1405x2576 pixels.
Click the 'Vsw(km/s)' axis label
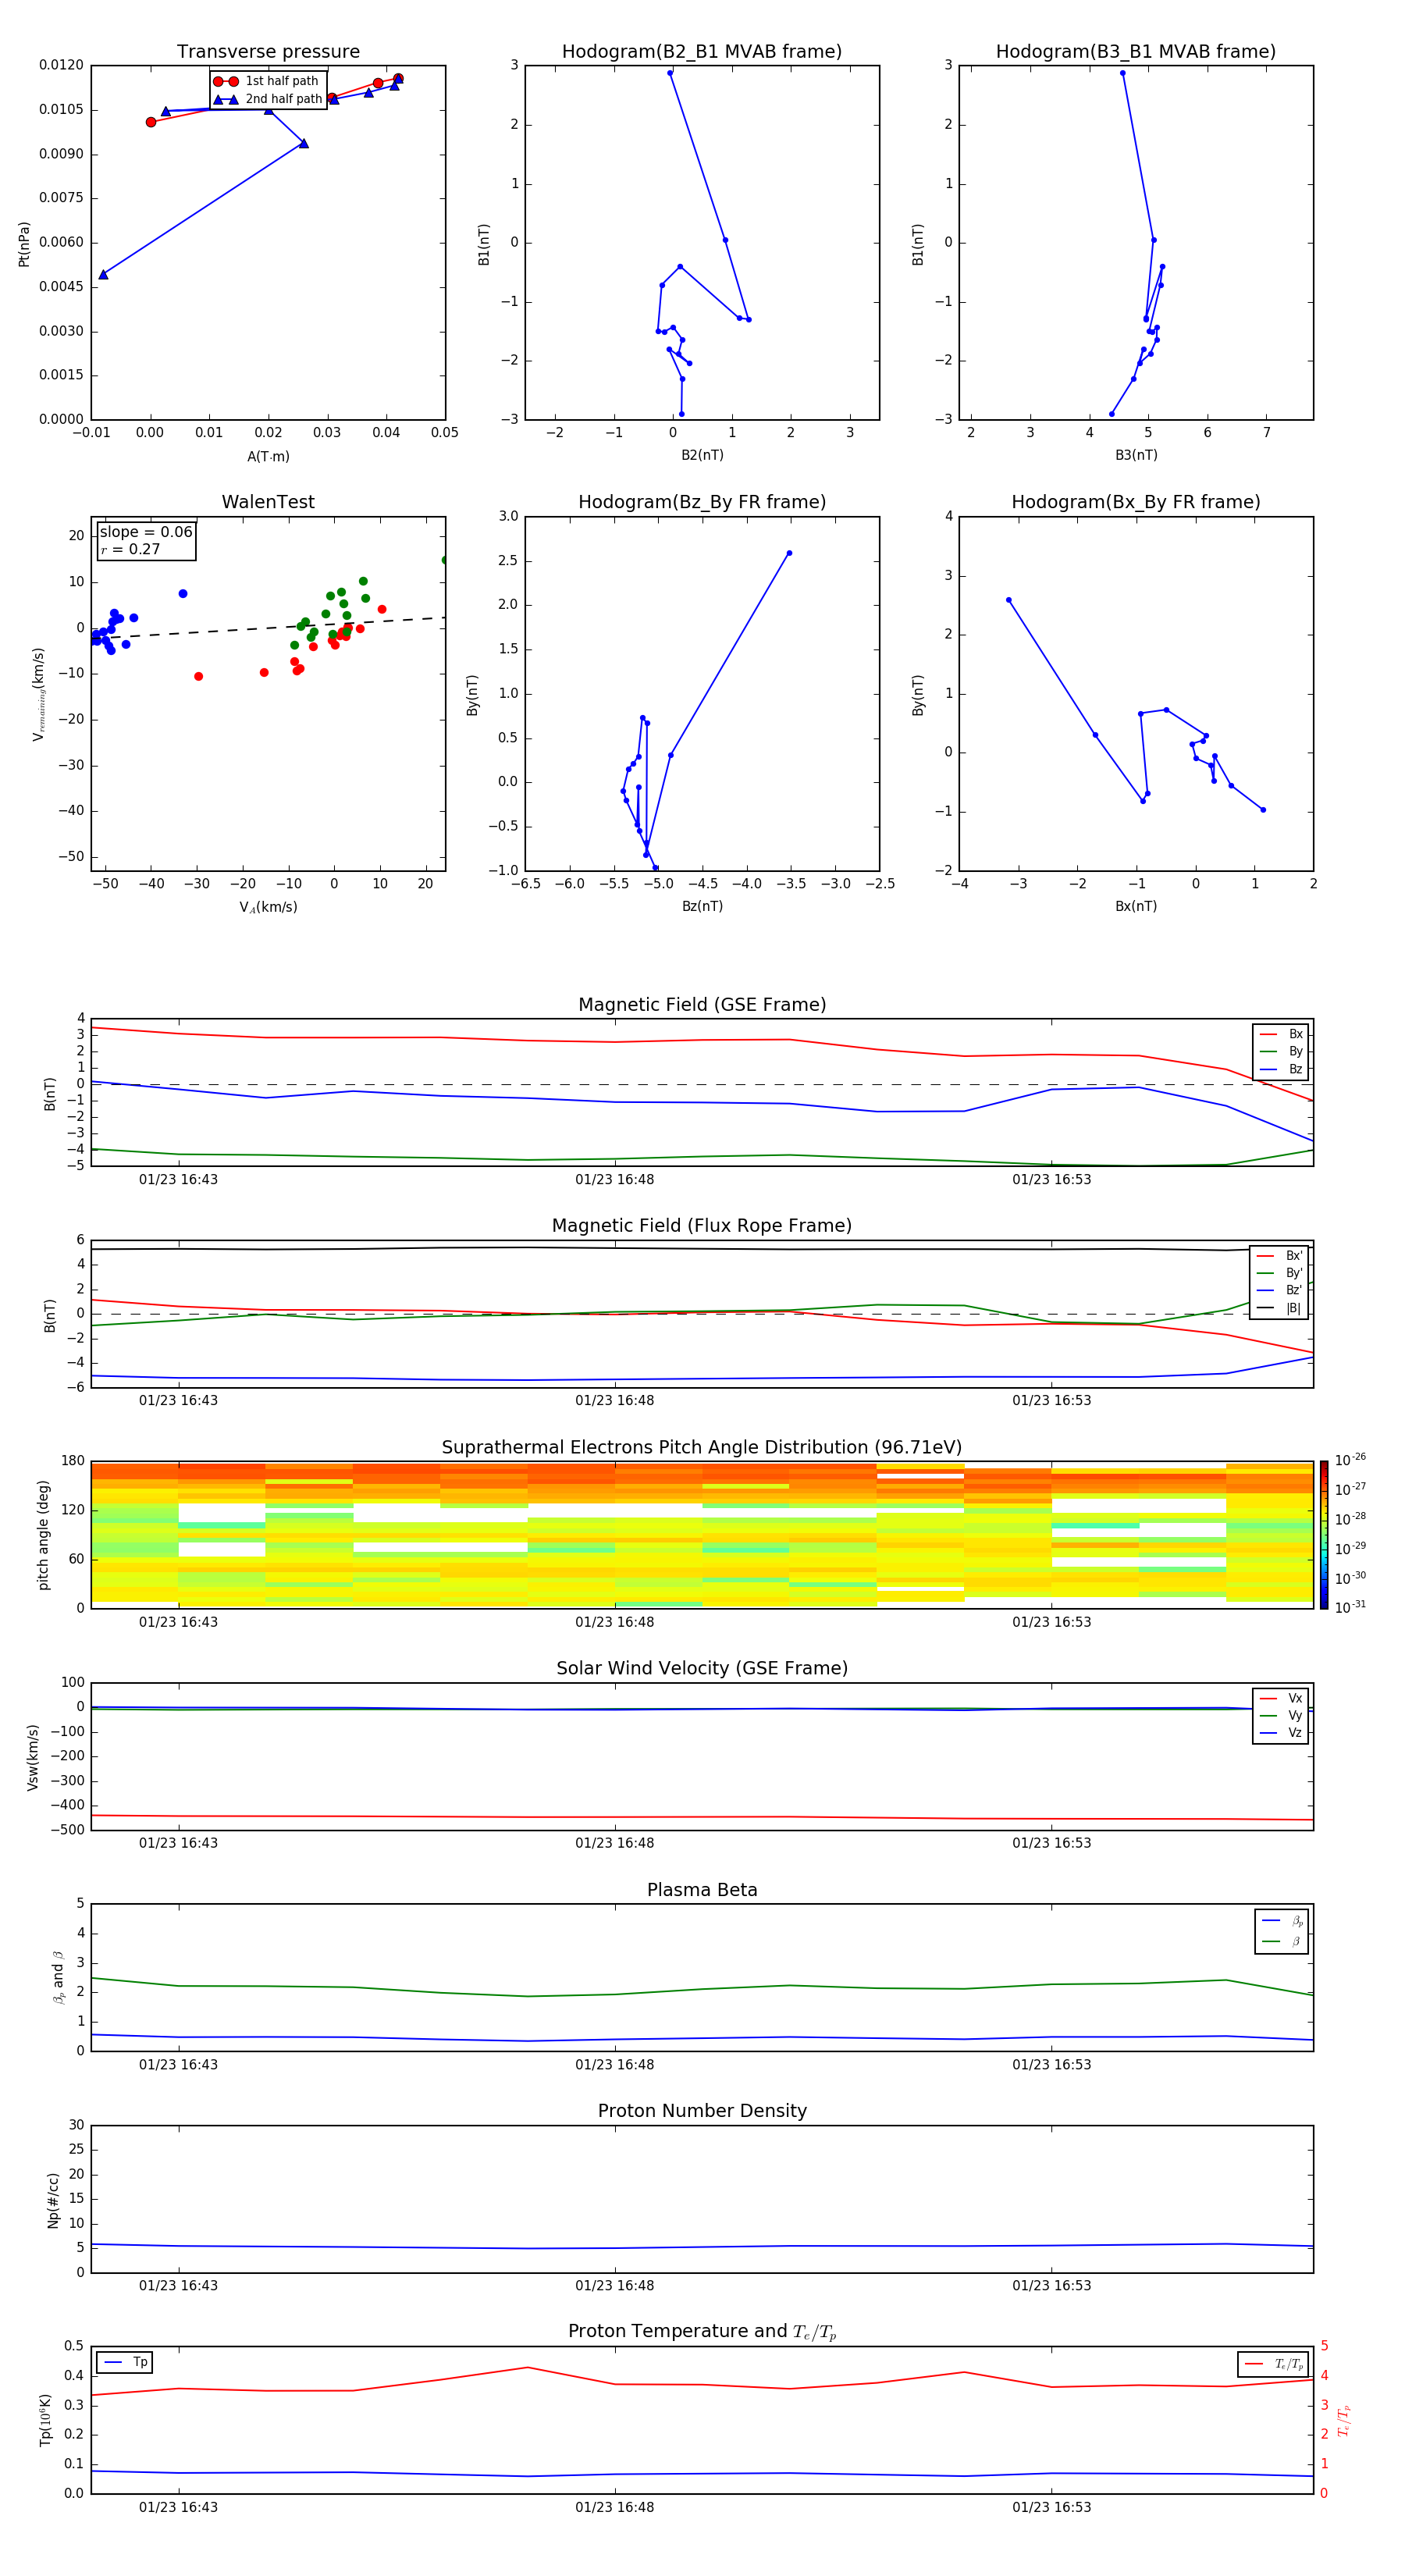click(33, 1757)
